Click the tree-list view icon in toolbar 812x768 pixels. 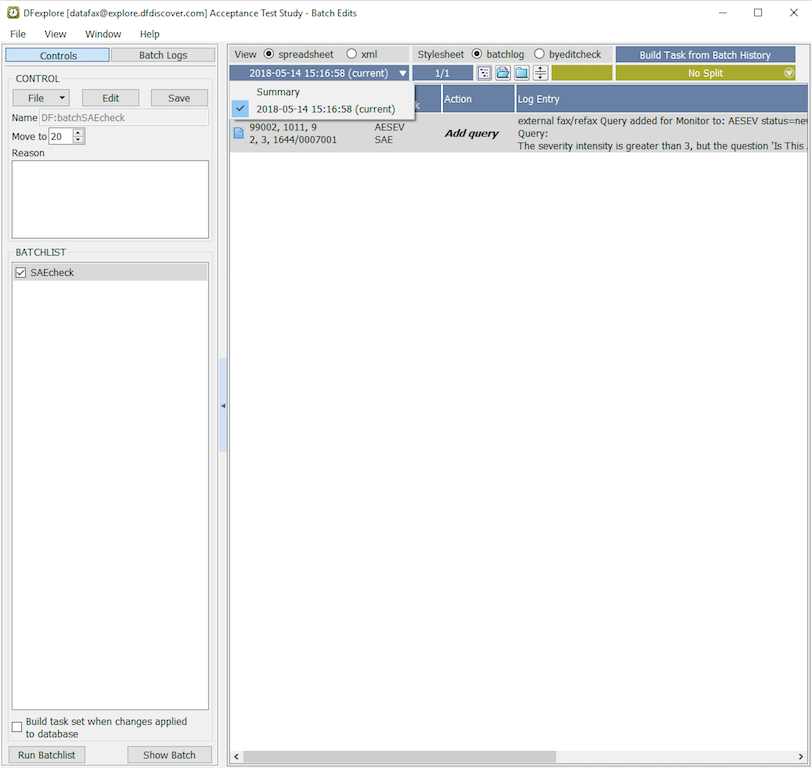(485, 73)
